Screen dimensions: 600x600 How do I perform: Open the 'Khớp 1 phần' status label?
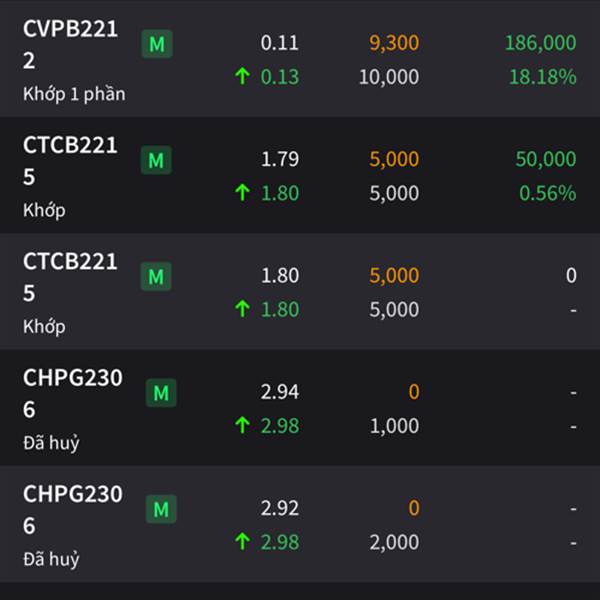click(74, 95)
